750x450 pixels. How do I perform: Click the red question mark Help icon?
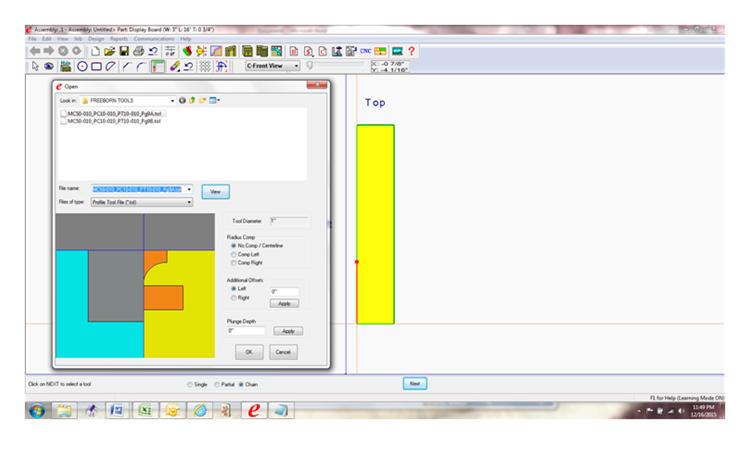click(x=411, y=51)
